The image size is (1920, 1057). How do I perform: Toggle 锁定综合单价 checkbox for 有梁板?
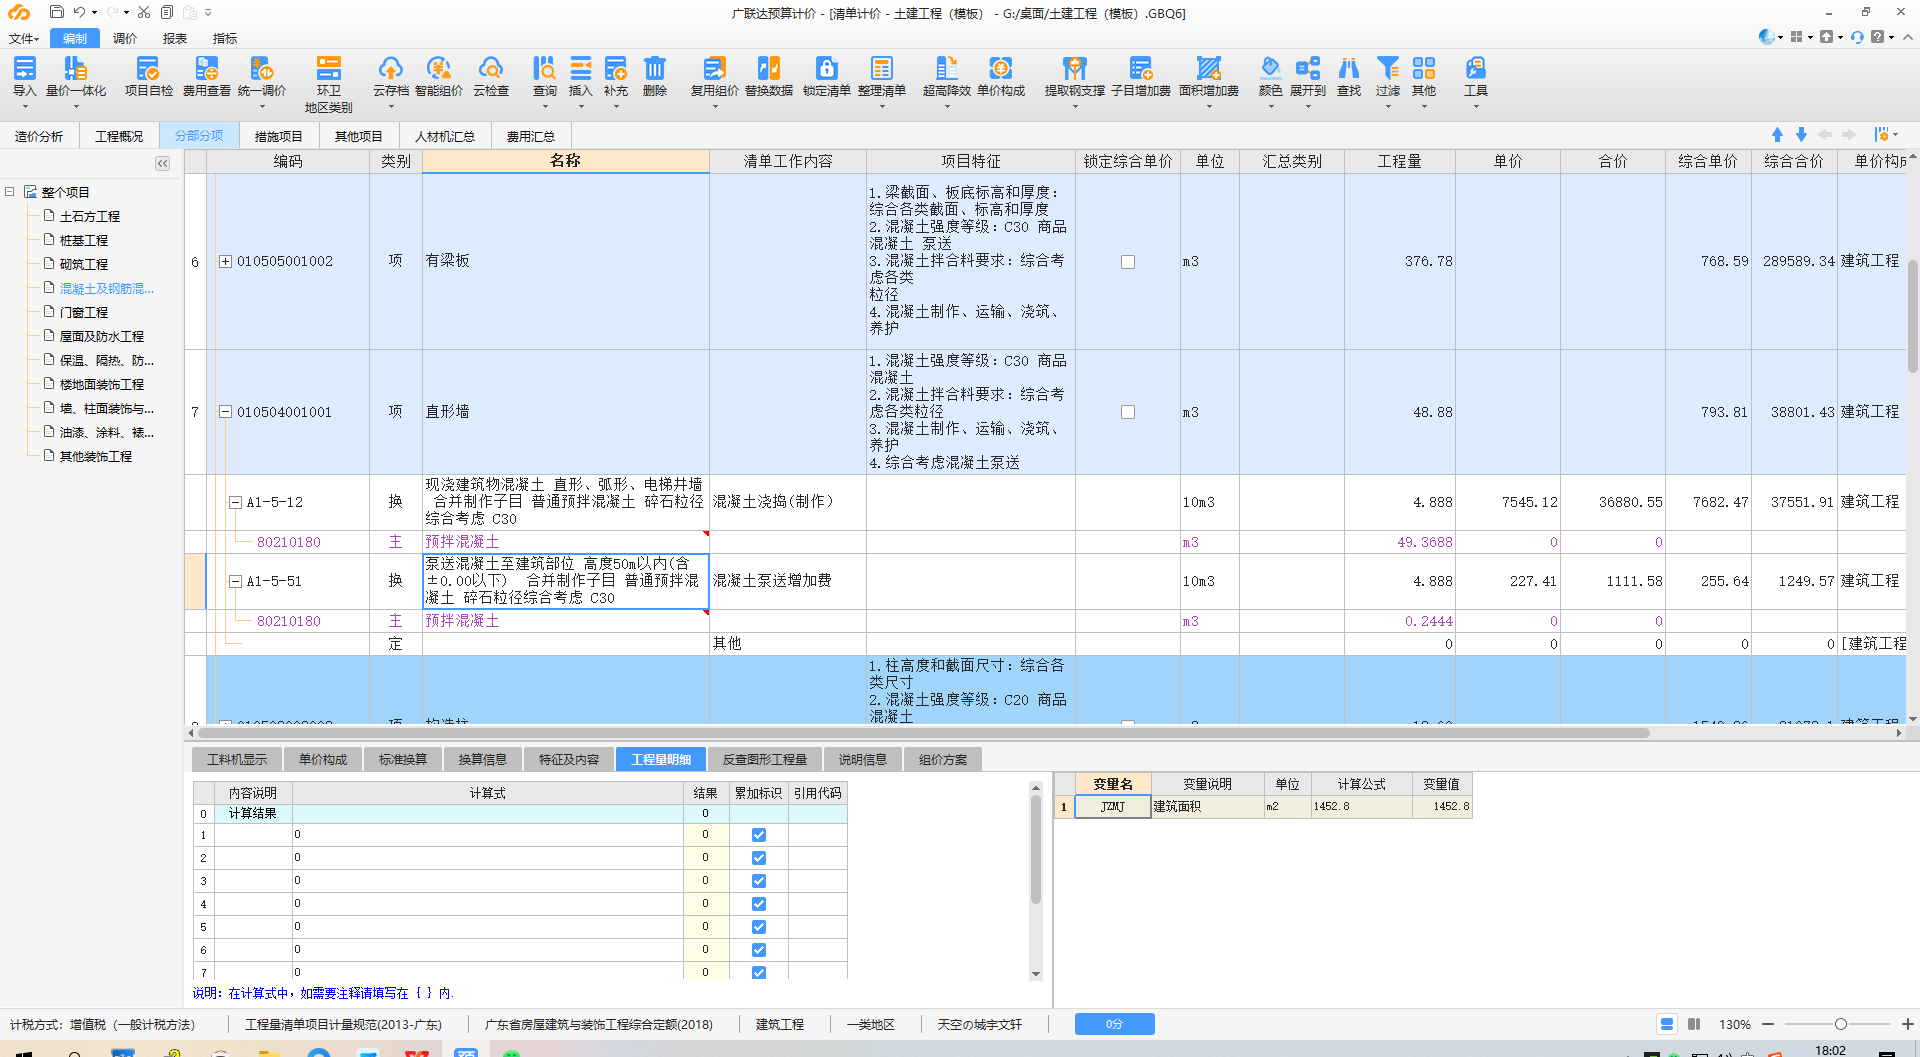pos(1127,261)
